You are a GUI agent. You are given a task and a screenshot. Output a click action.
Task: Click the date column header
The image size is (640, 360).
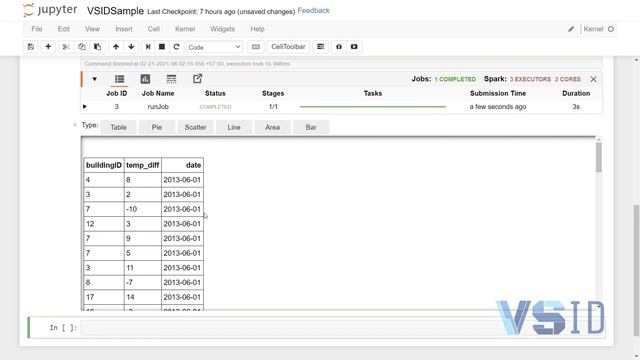[182, 165]
